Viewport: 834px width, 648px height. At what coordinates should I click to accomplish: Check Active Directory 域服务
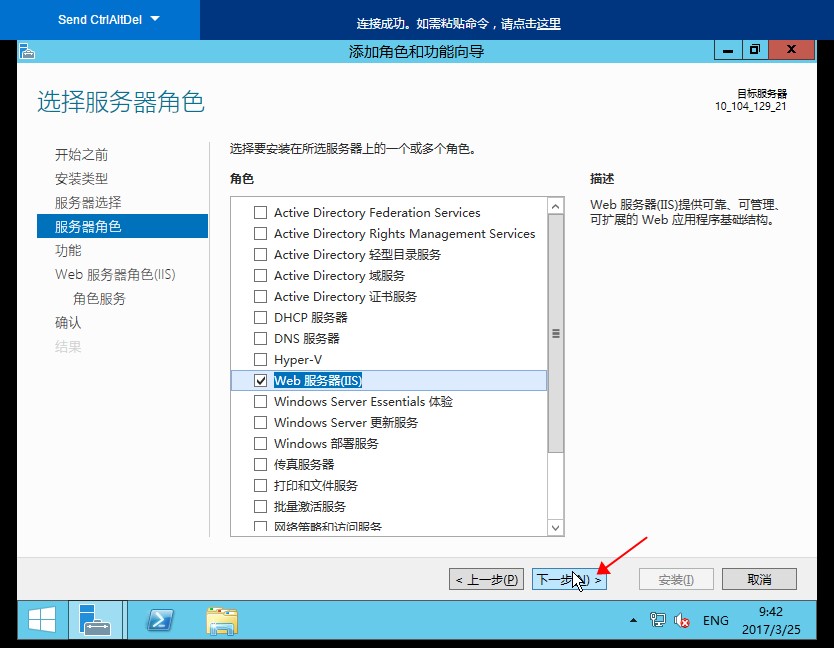click(x=261, y=276)
